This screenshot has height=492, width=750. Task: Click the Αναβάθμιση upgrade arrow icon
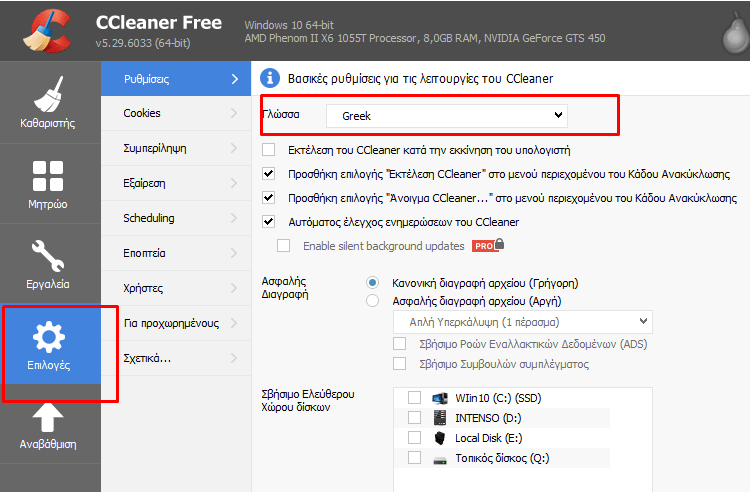point(48,417)
